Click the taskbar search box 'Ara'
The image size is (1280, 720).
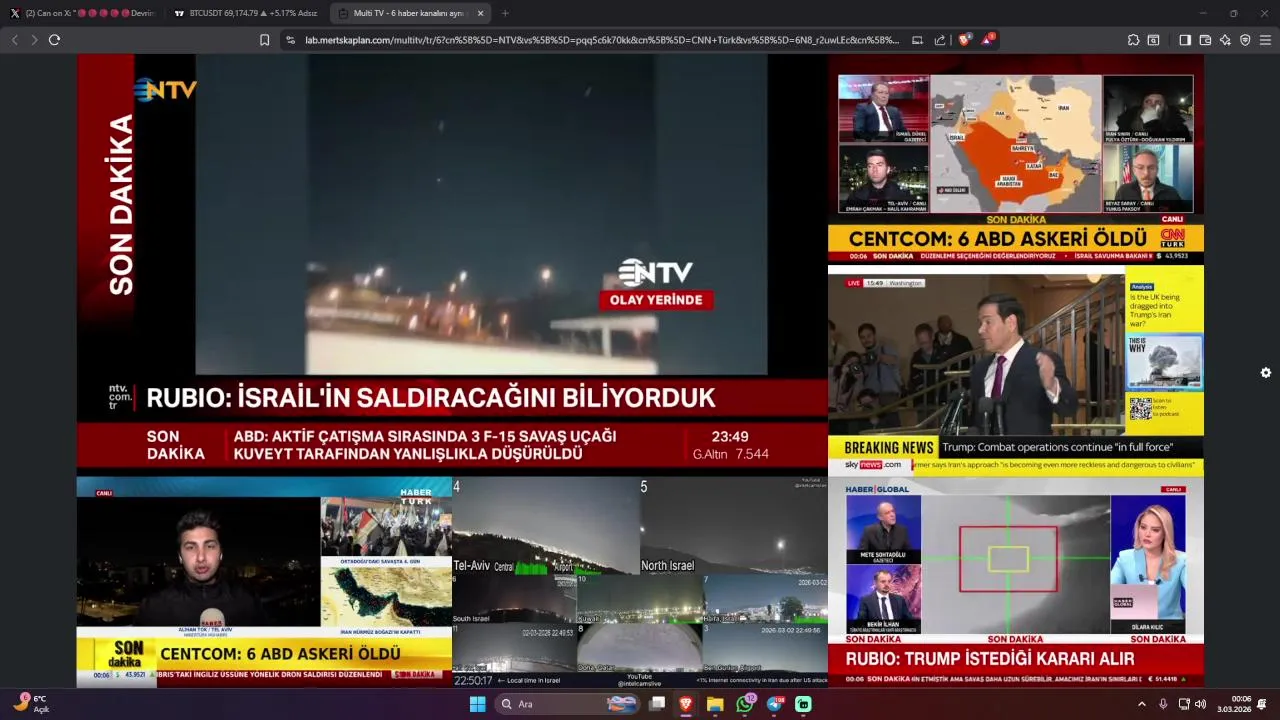click(x=568, y=704)
